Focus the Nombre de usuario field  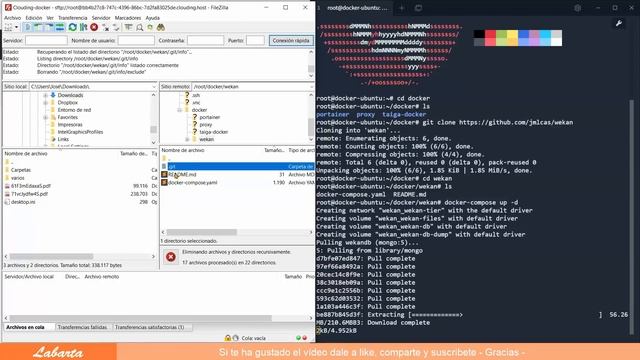point(136,40)
